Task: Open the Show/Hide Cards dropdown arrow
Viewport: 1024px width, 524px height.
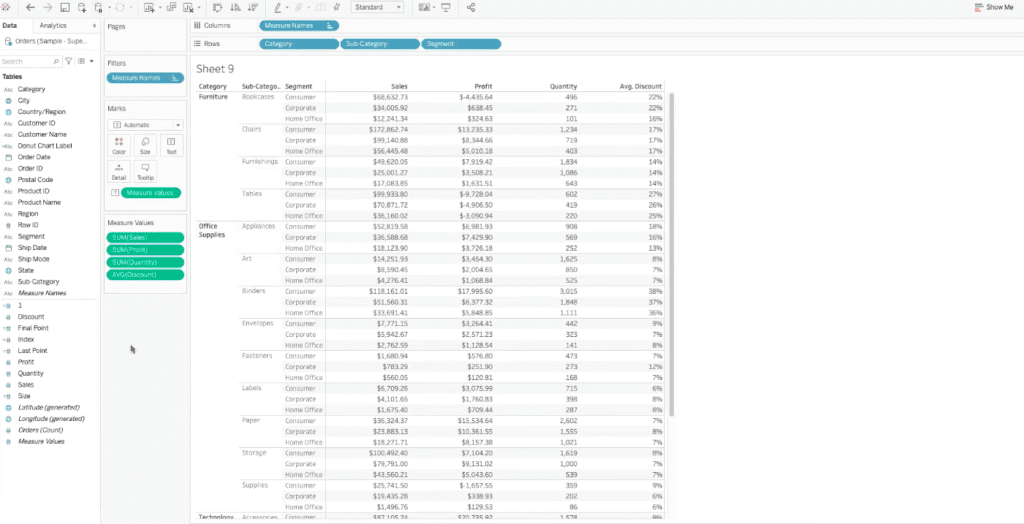Action: click(x=434, y=8)
